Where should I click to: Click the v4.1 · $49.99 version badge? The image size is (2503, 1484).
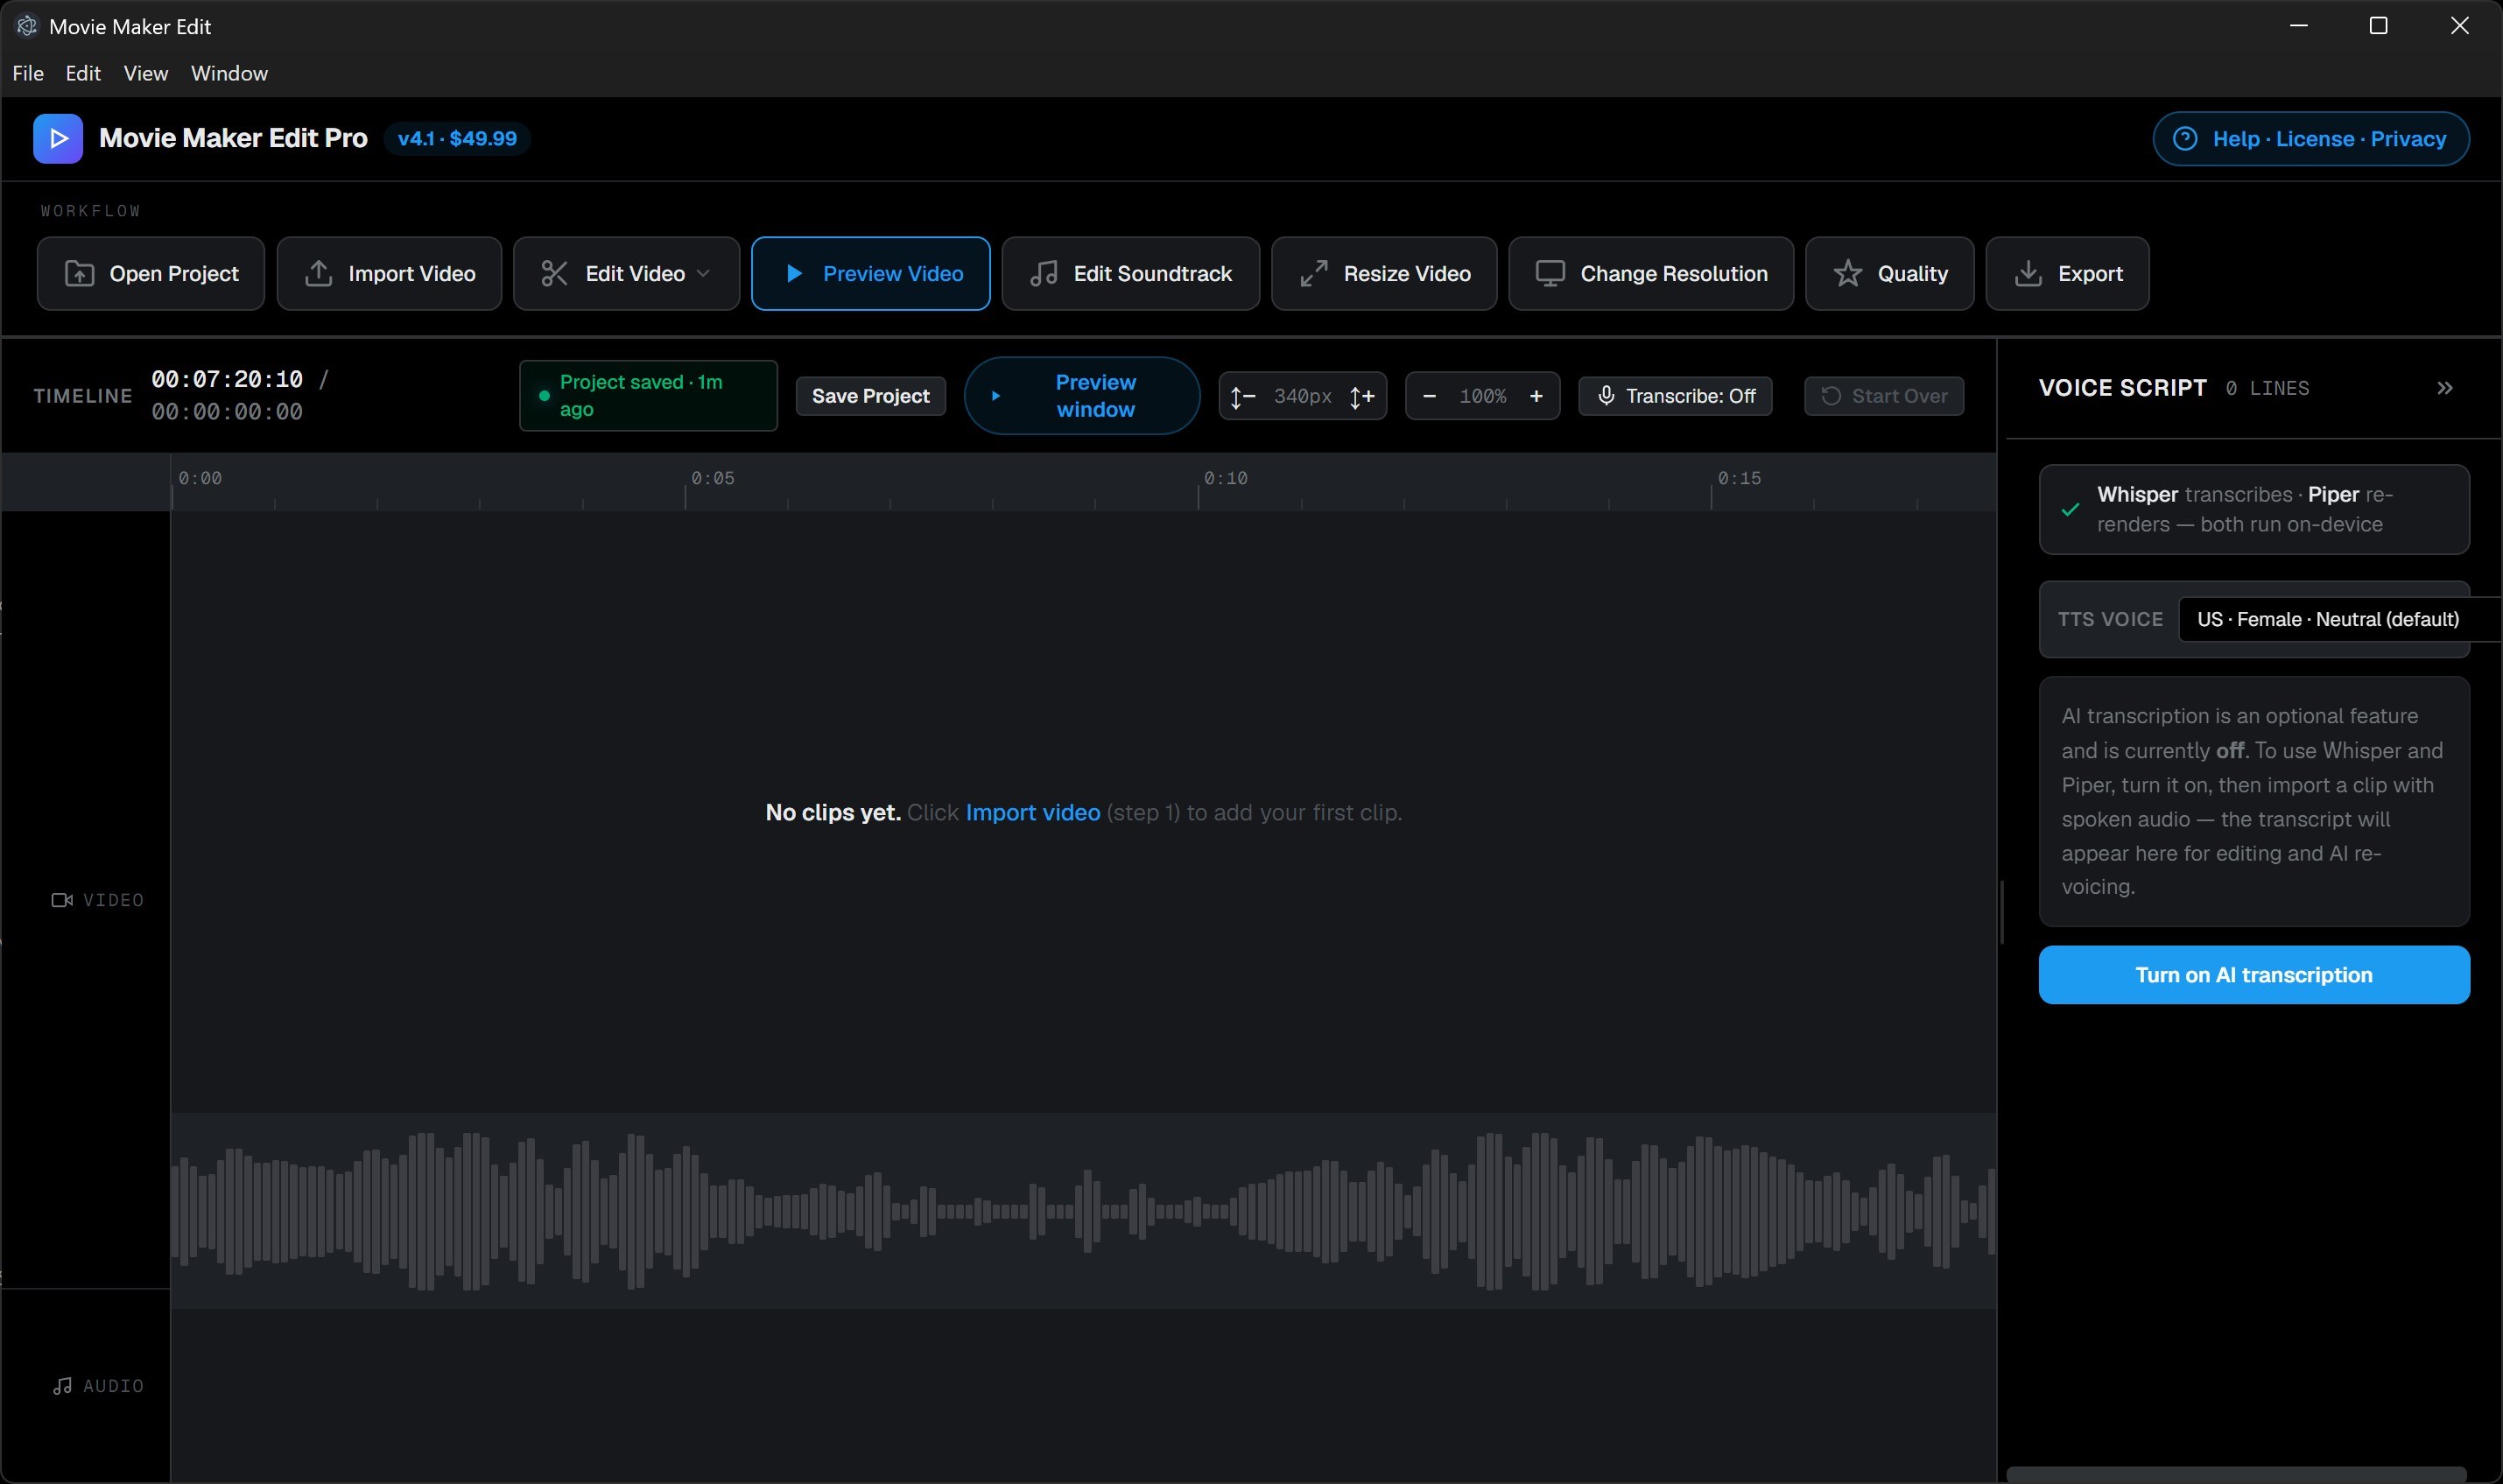(x=457, y=138)
